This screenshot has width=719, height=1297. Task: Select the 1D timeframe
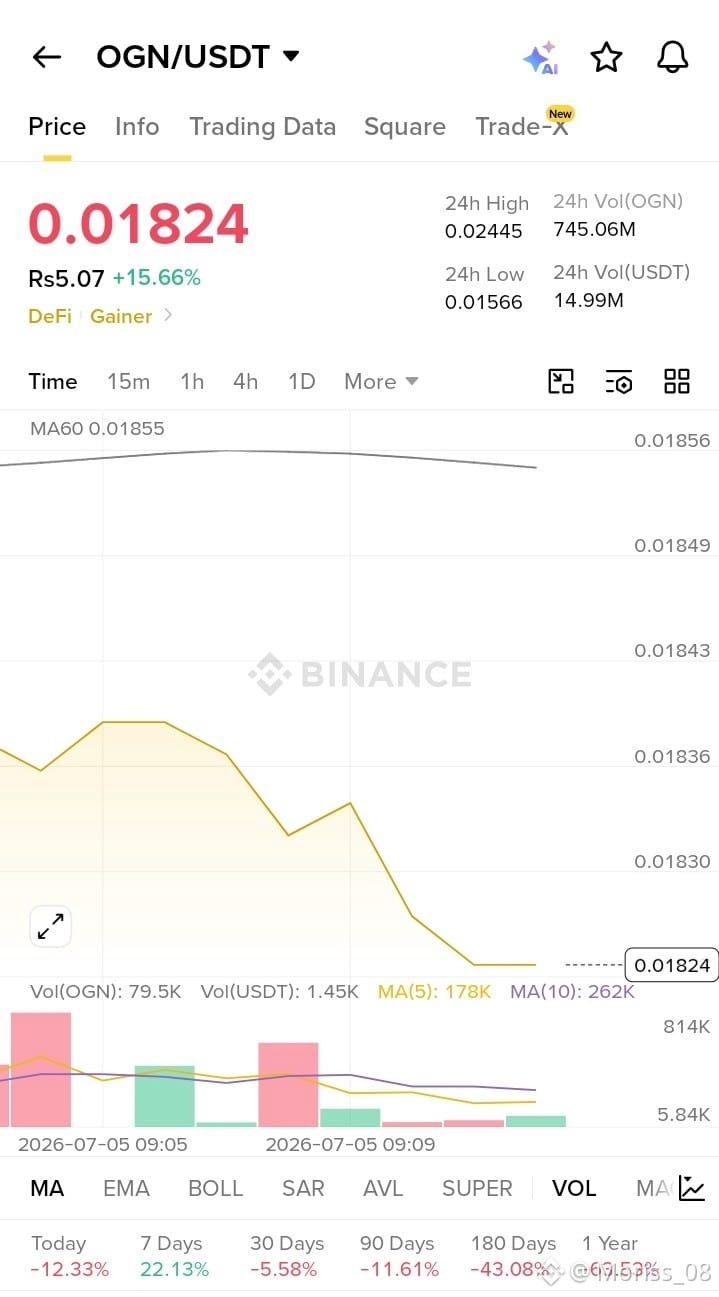(301, 381)
